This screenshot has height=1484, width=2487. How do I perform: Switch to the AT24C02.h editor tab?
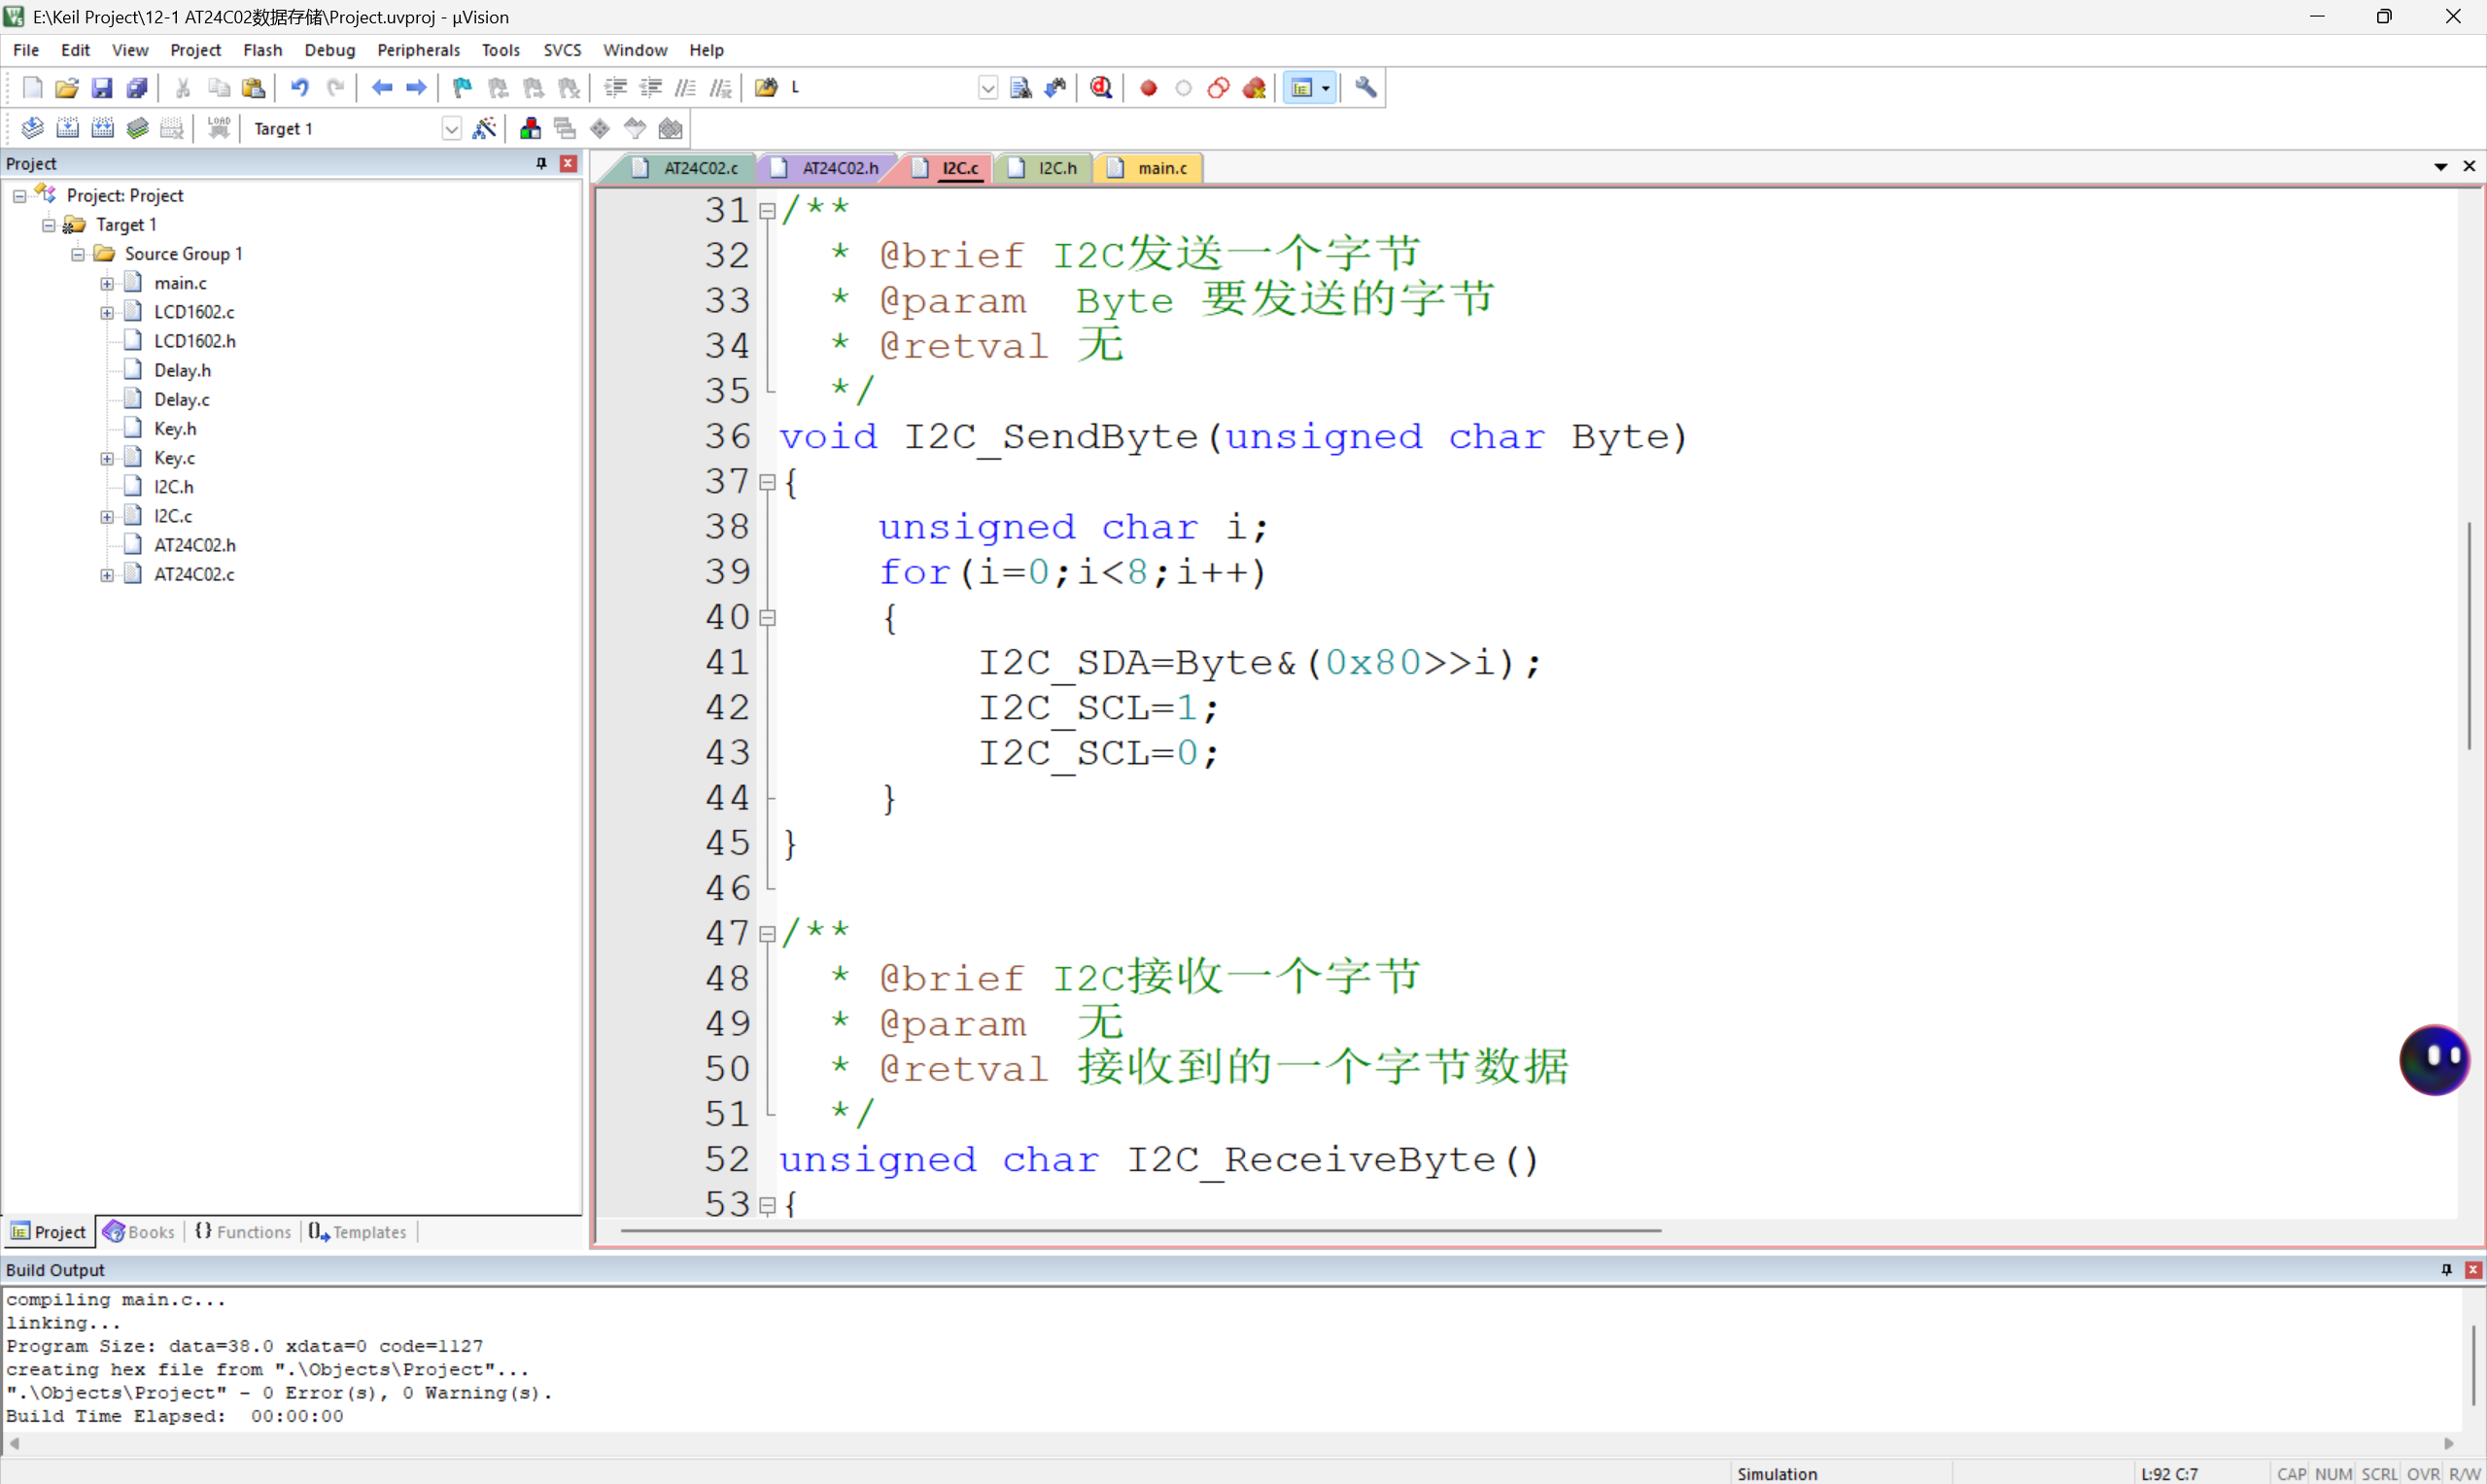coord(838,168)
